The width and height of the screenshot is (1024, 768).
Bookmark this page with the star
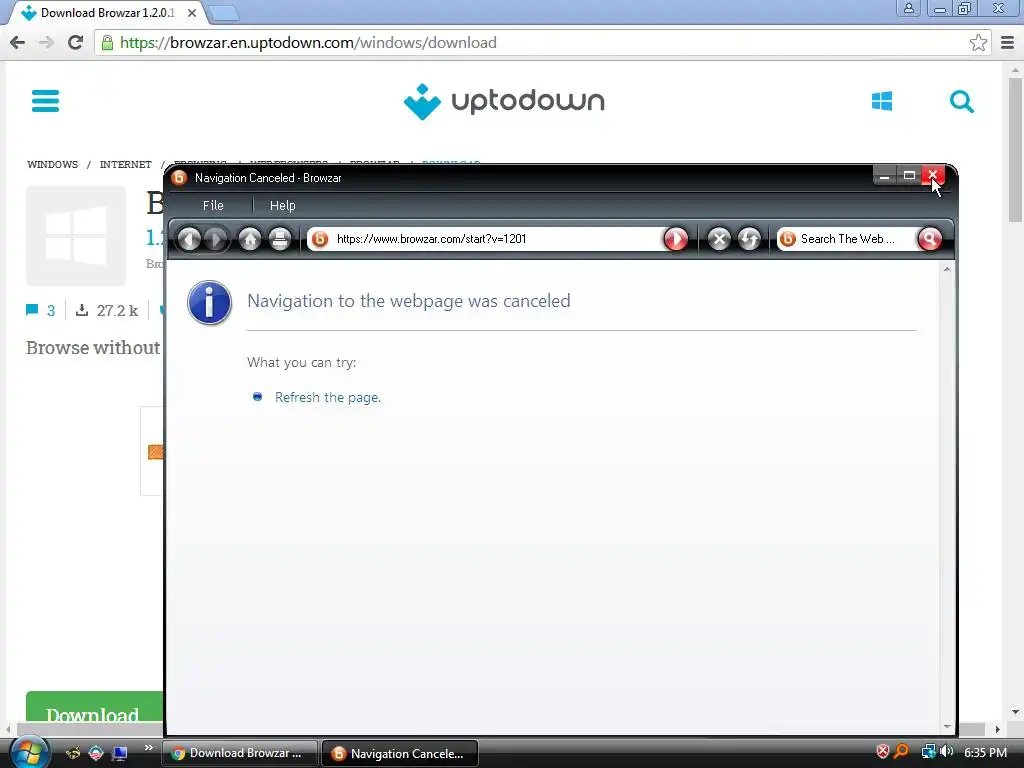pyautogui.click(x=978, y=42)
